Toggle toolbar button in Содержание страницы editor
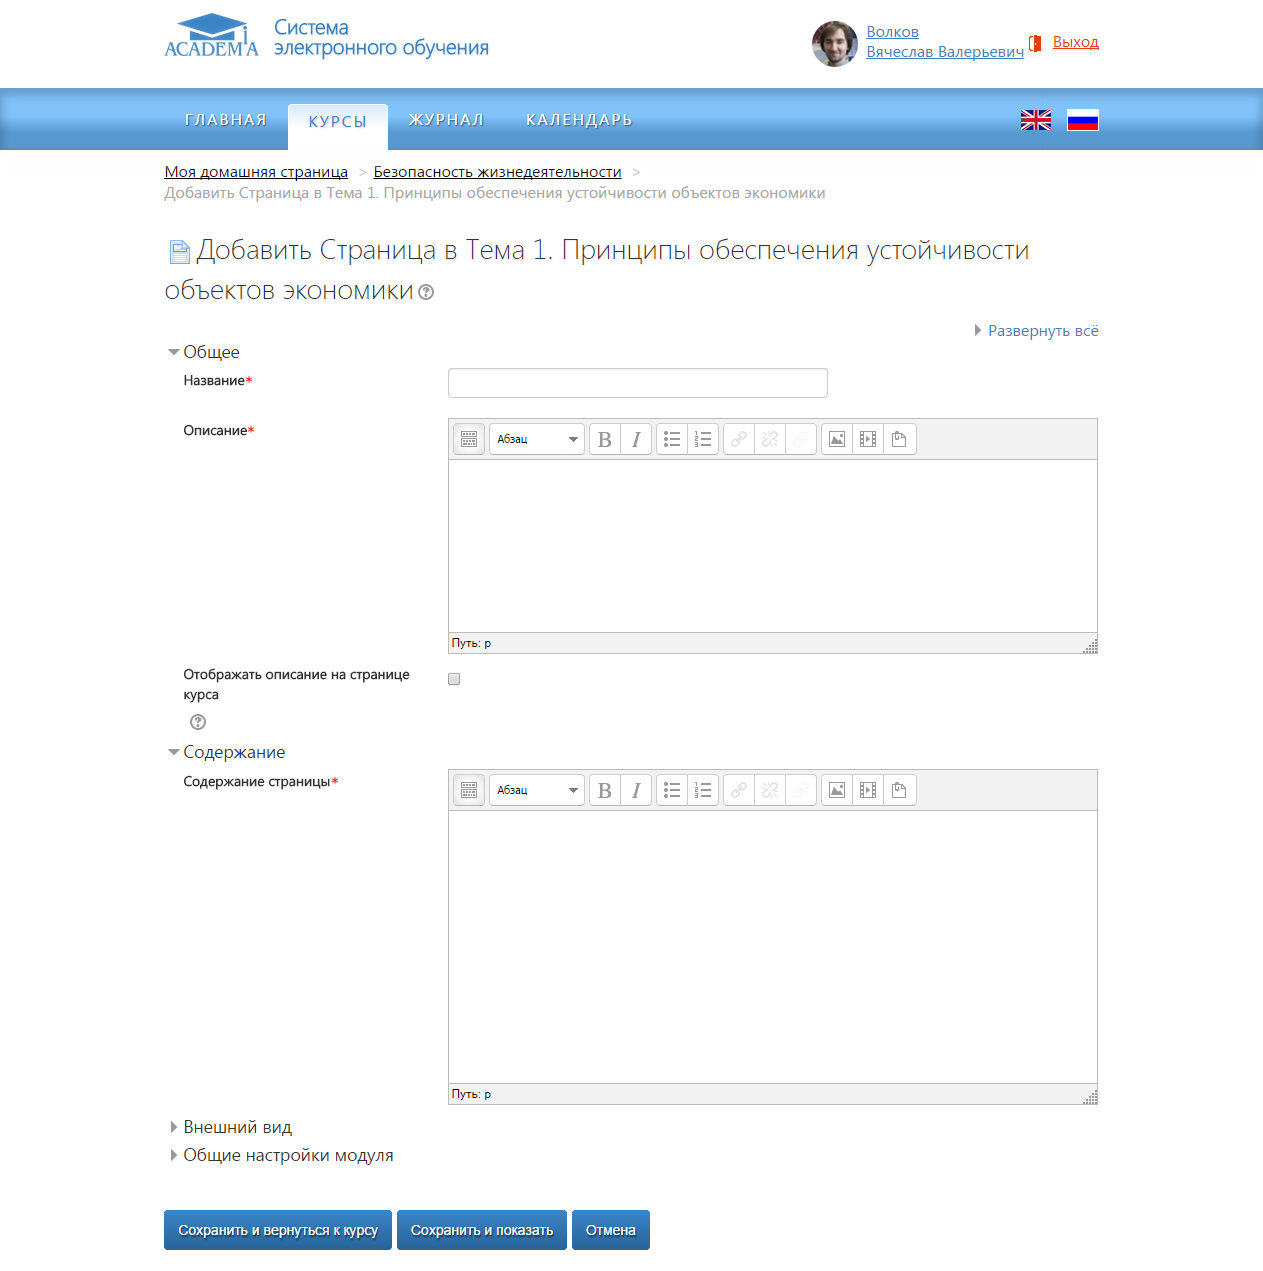 point(469,790)
